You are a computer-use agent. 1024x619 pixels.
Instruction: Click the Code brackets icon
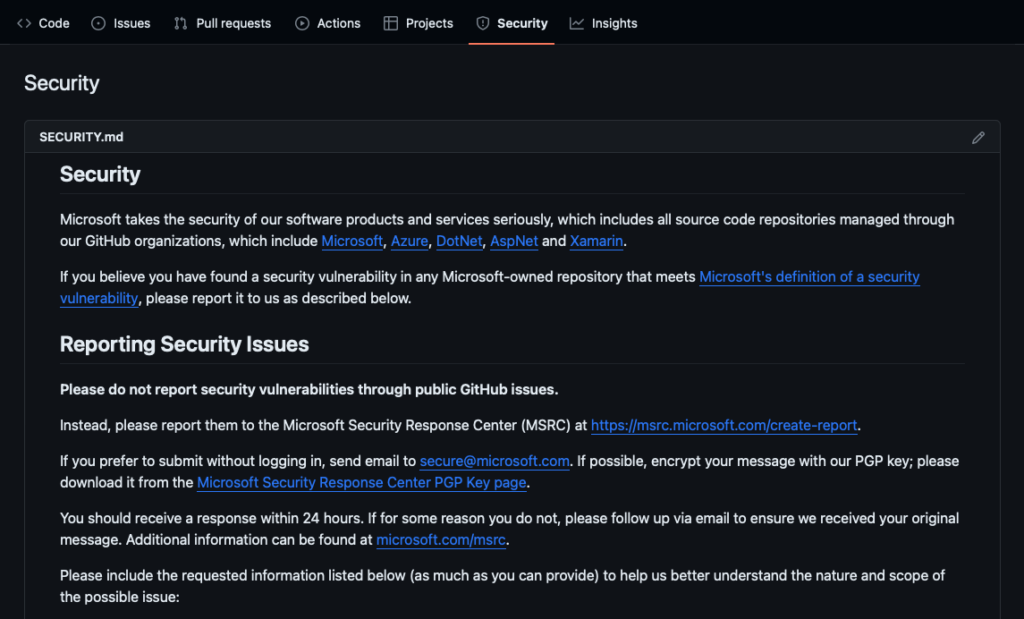coord(24,23)
